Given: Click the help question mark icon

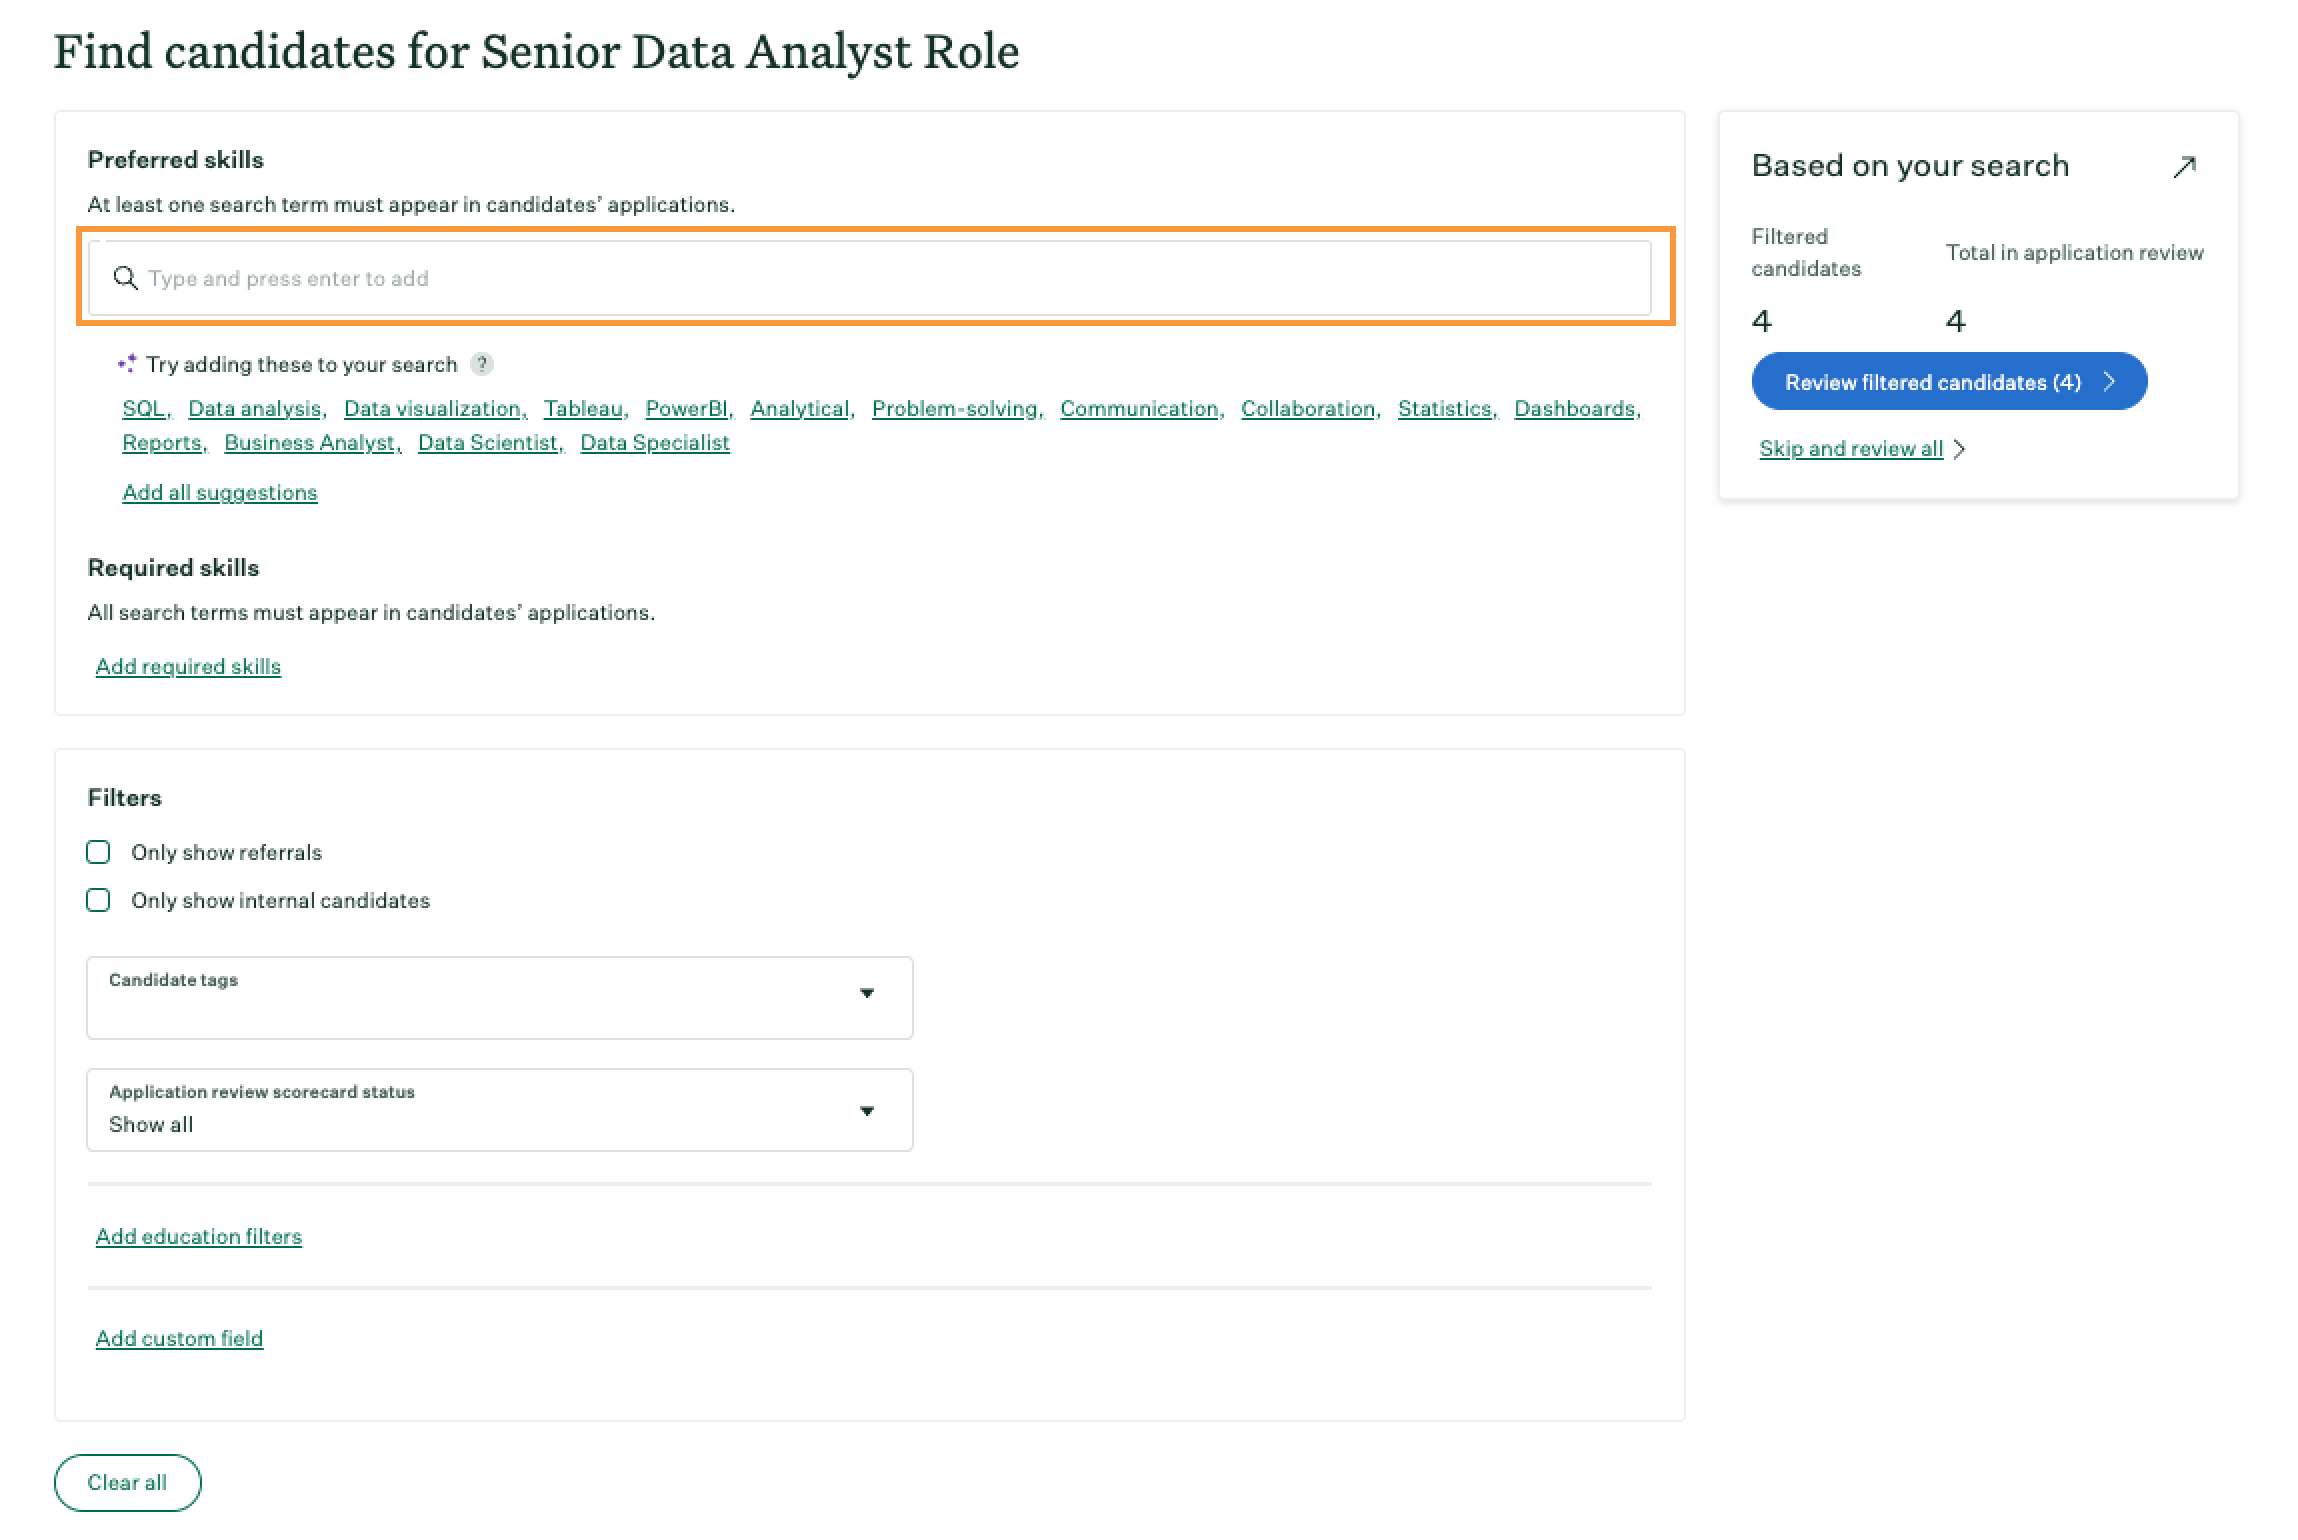Looking at the screenshot, I should tap(482, 364).
